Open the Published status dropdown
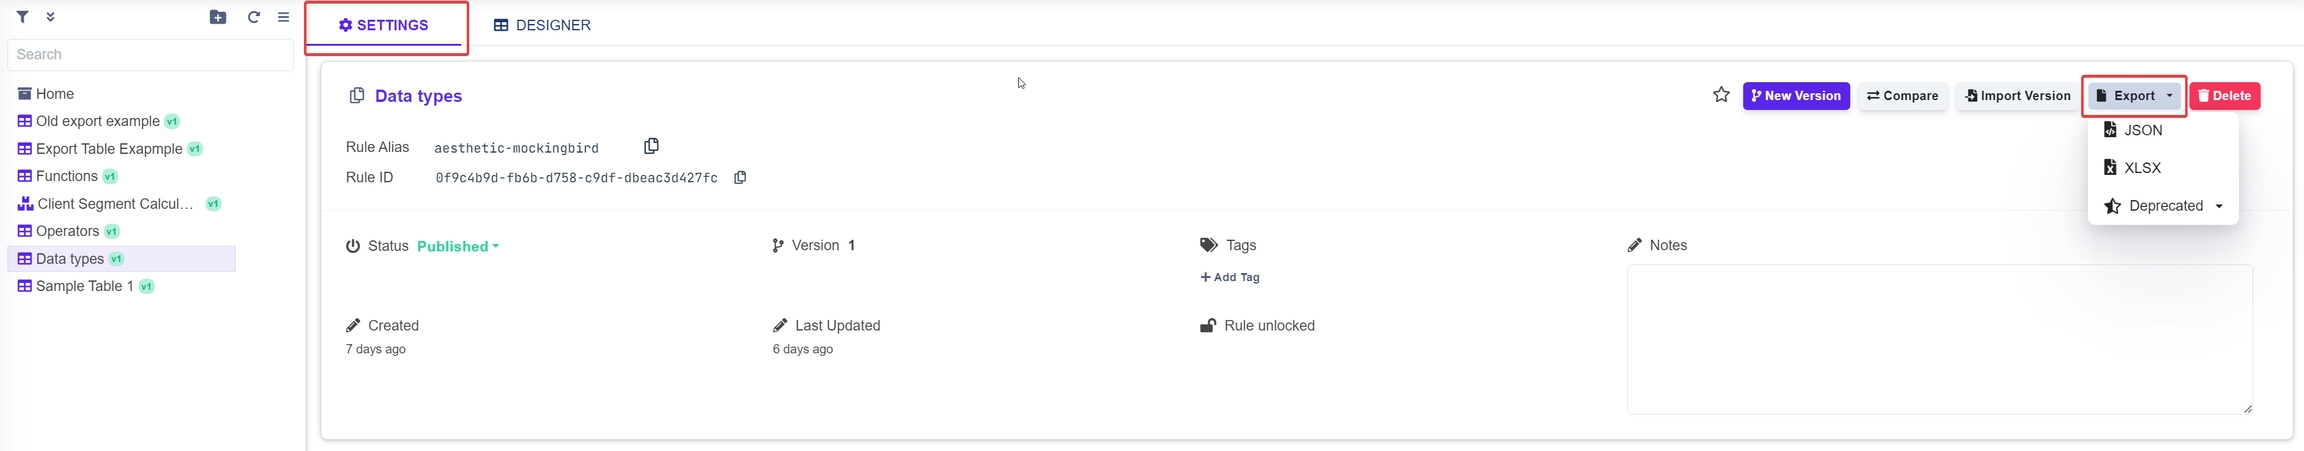This screenshot has width=2304, height=451. pyautogui.click(x=458, y=246)
